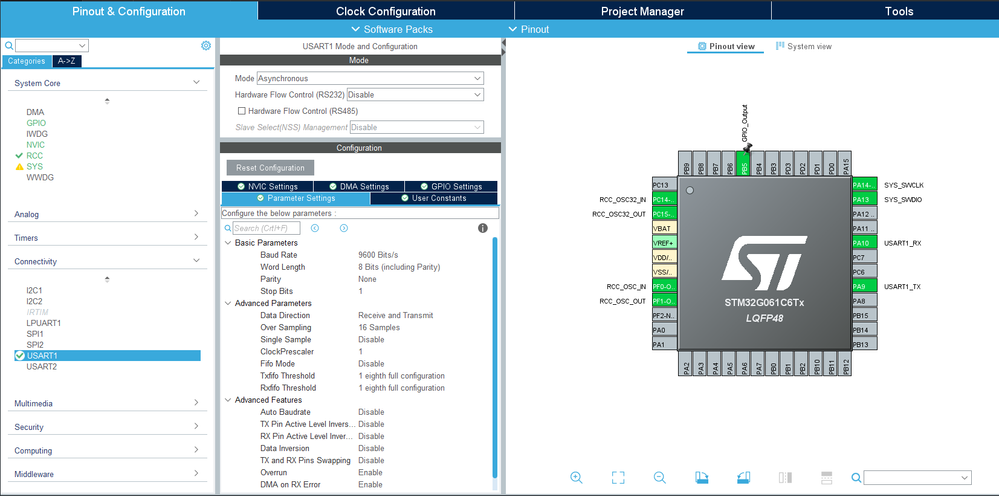Open the NVIC Settings tab
The height and width of the screenshot is (496, 999).
coord(268,187)
